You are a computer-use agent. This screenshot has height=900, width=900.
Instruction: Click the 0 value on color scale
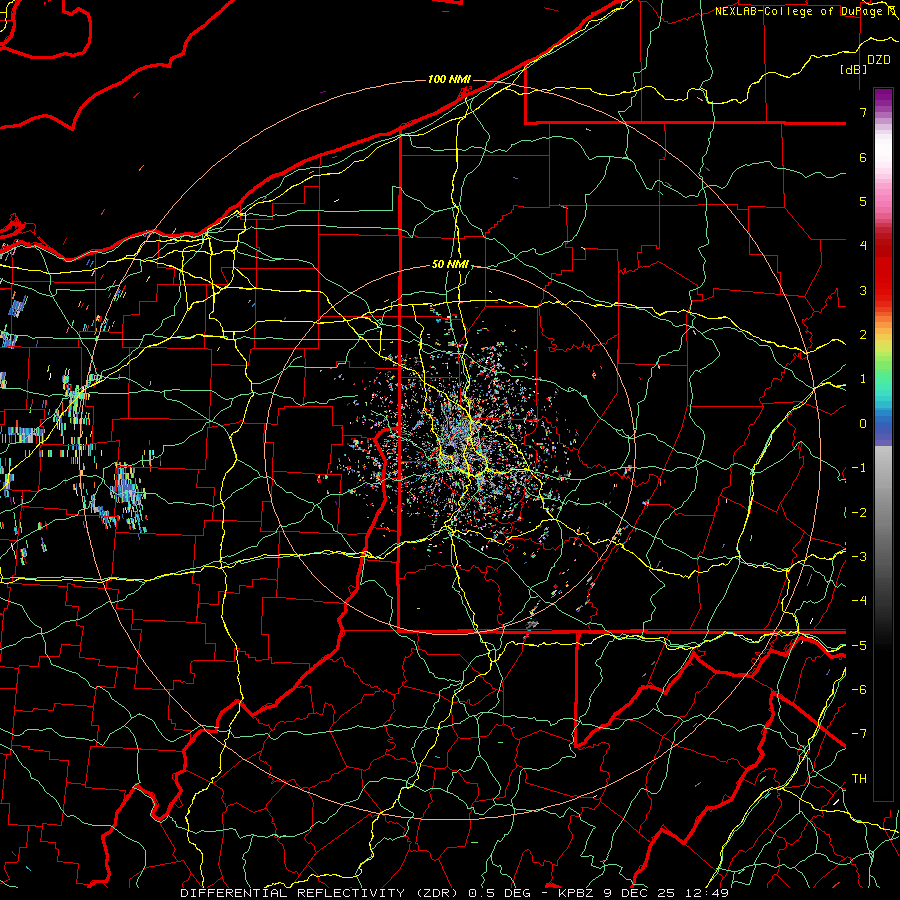pyautogui.click(x=863, y=424)
